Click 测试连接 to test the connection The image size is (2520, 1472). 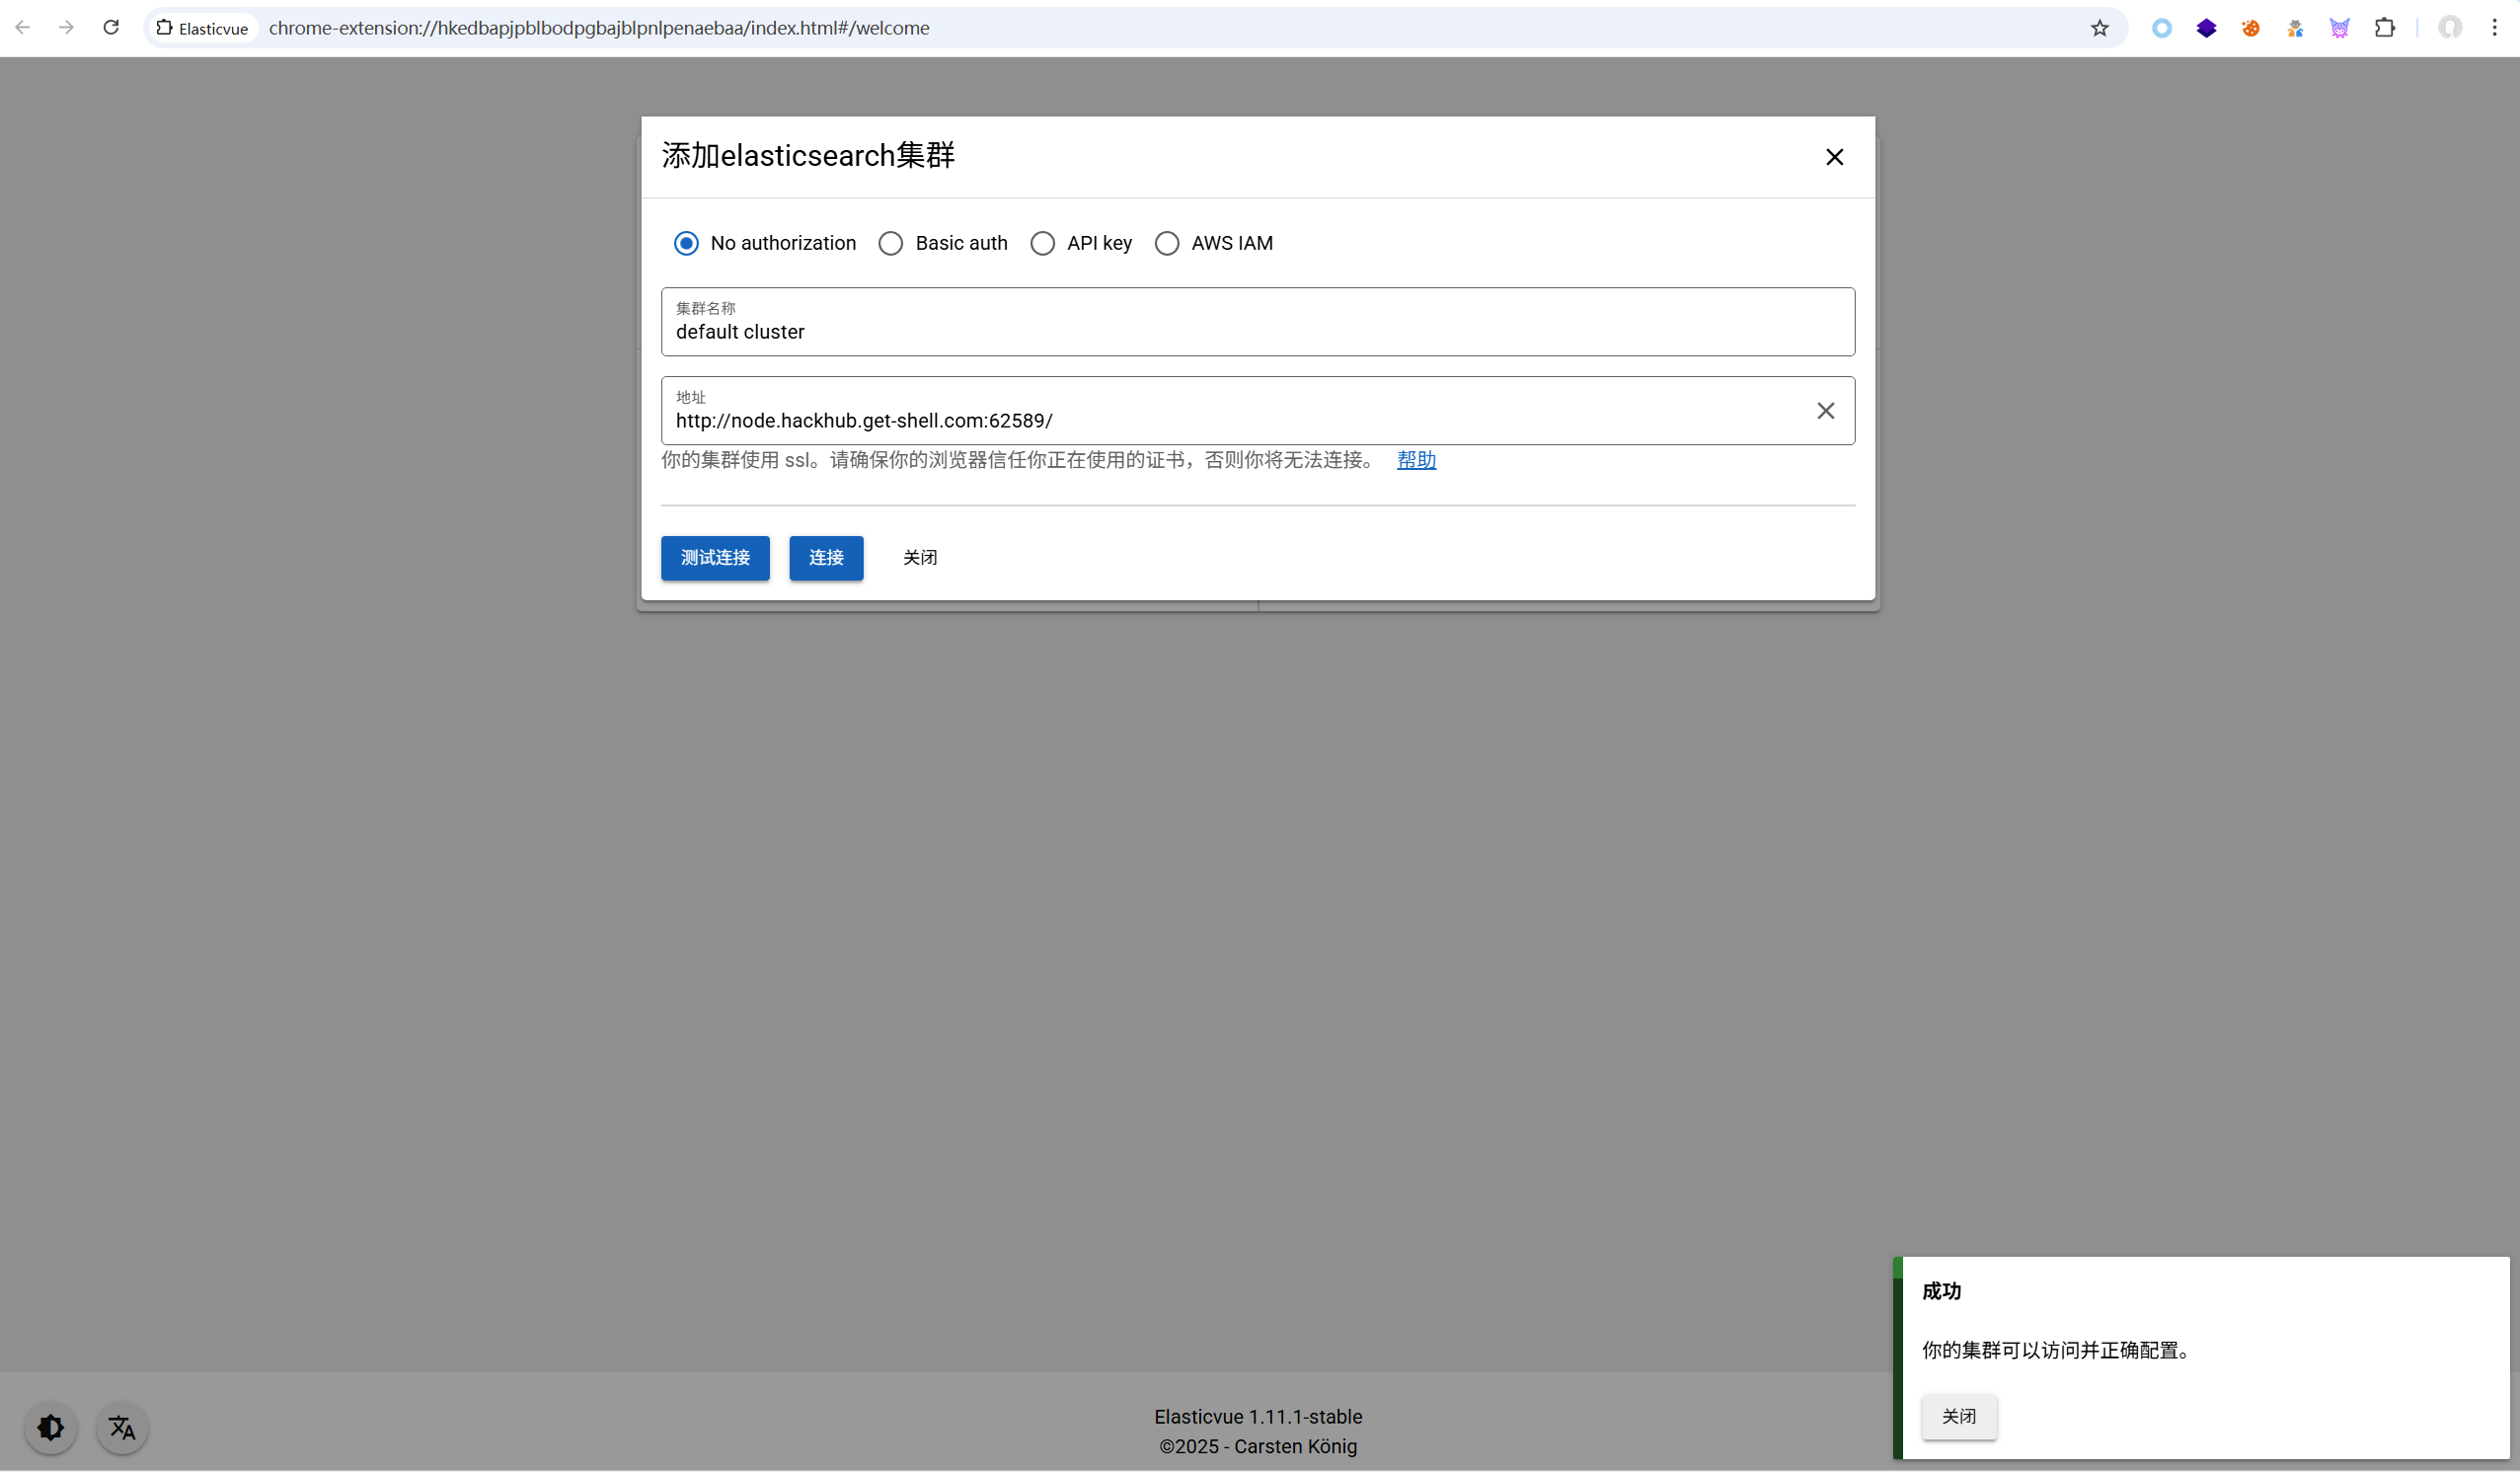pyautogui.click(x=714, y=558)
